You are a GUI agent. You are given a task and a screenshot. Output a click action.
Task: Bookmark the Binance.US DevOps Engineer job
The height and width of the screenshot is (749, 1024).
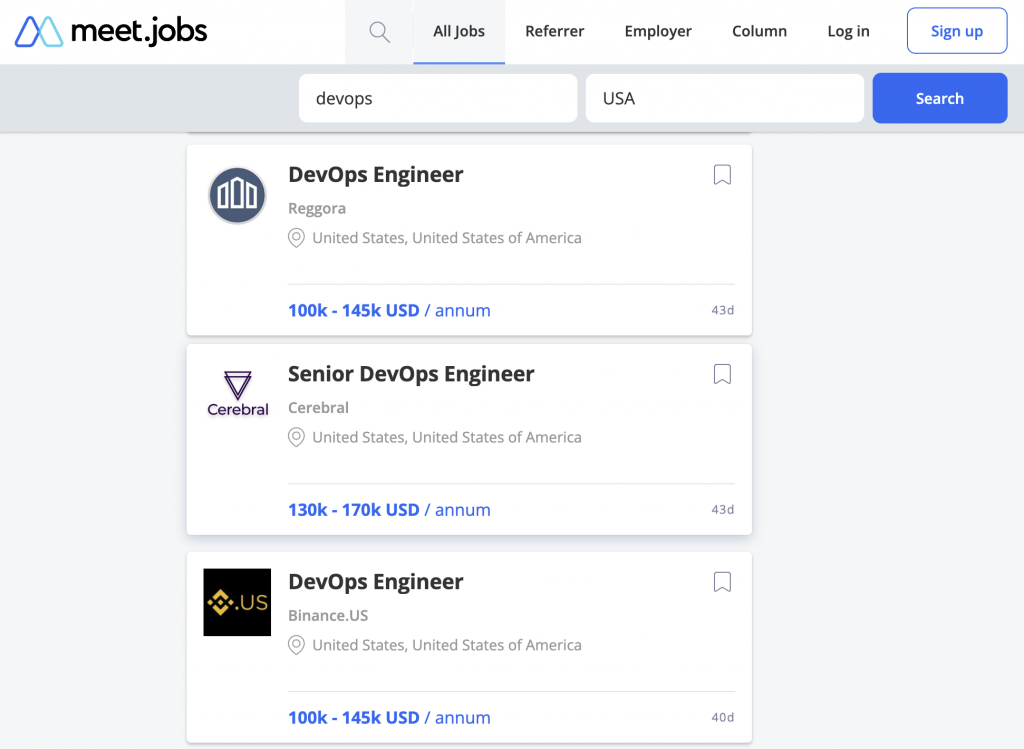point(722,581)
